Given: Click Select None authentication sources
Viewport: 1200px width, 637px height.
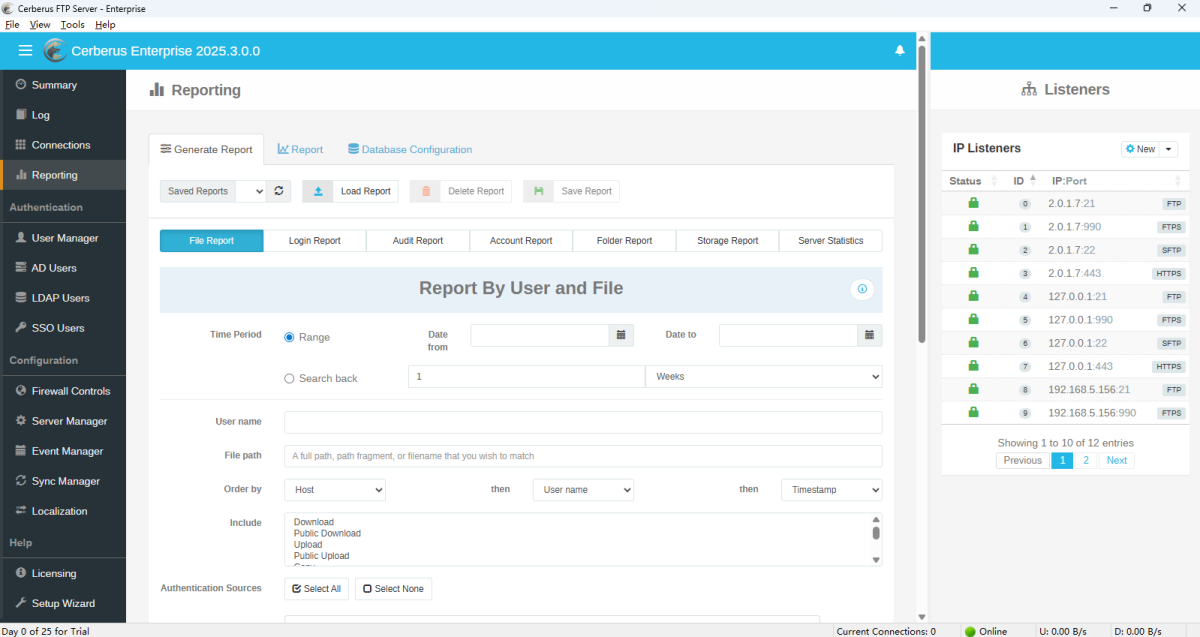Looking at the screenshot, I should (393, 589).
